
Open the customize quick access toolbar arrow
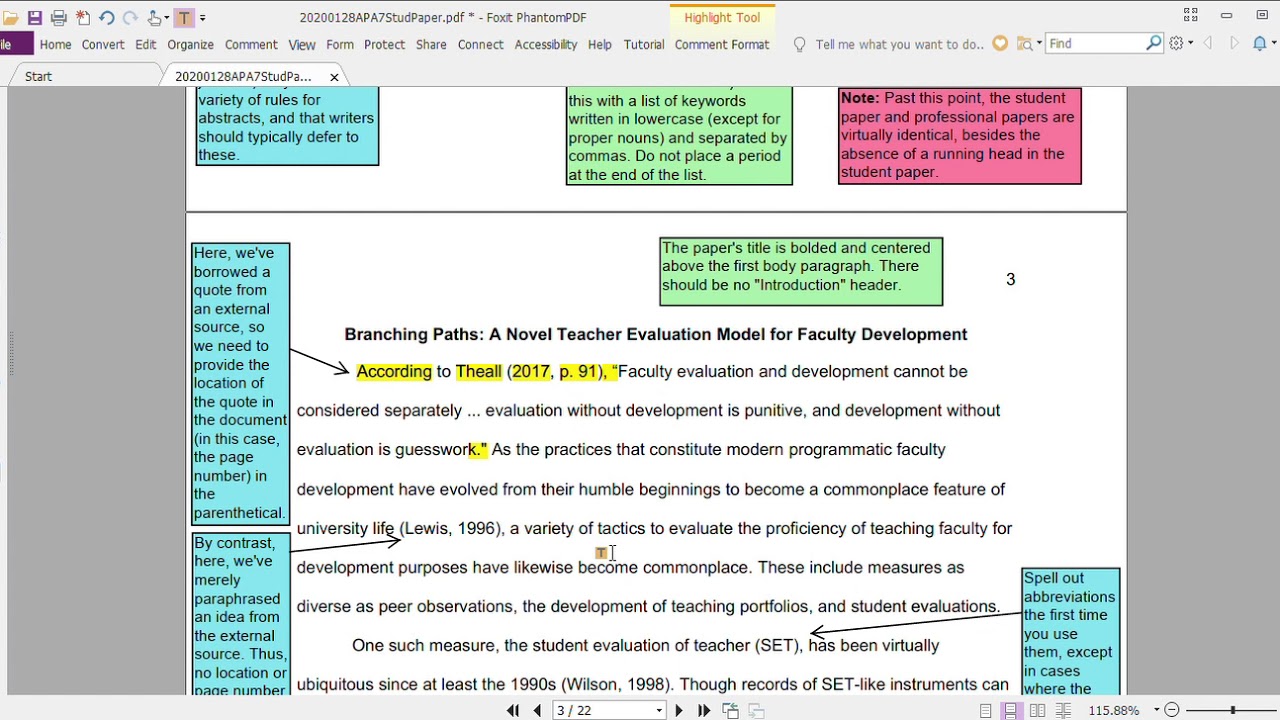(203, 18)
